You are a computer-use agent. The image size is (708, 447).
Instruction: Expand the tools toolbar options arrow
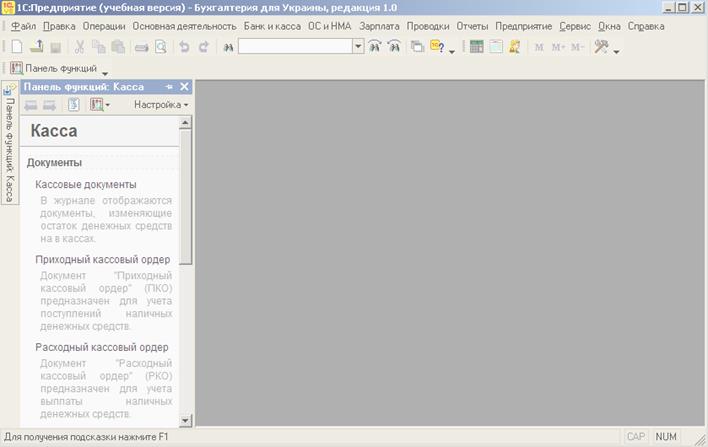click(x=616, y=52)
